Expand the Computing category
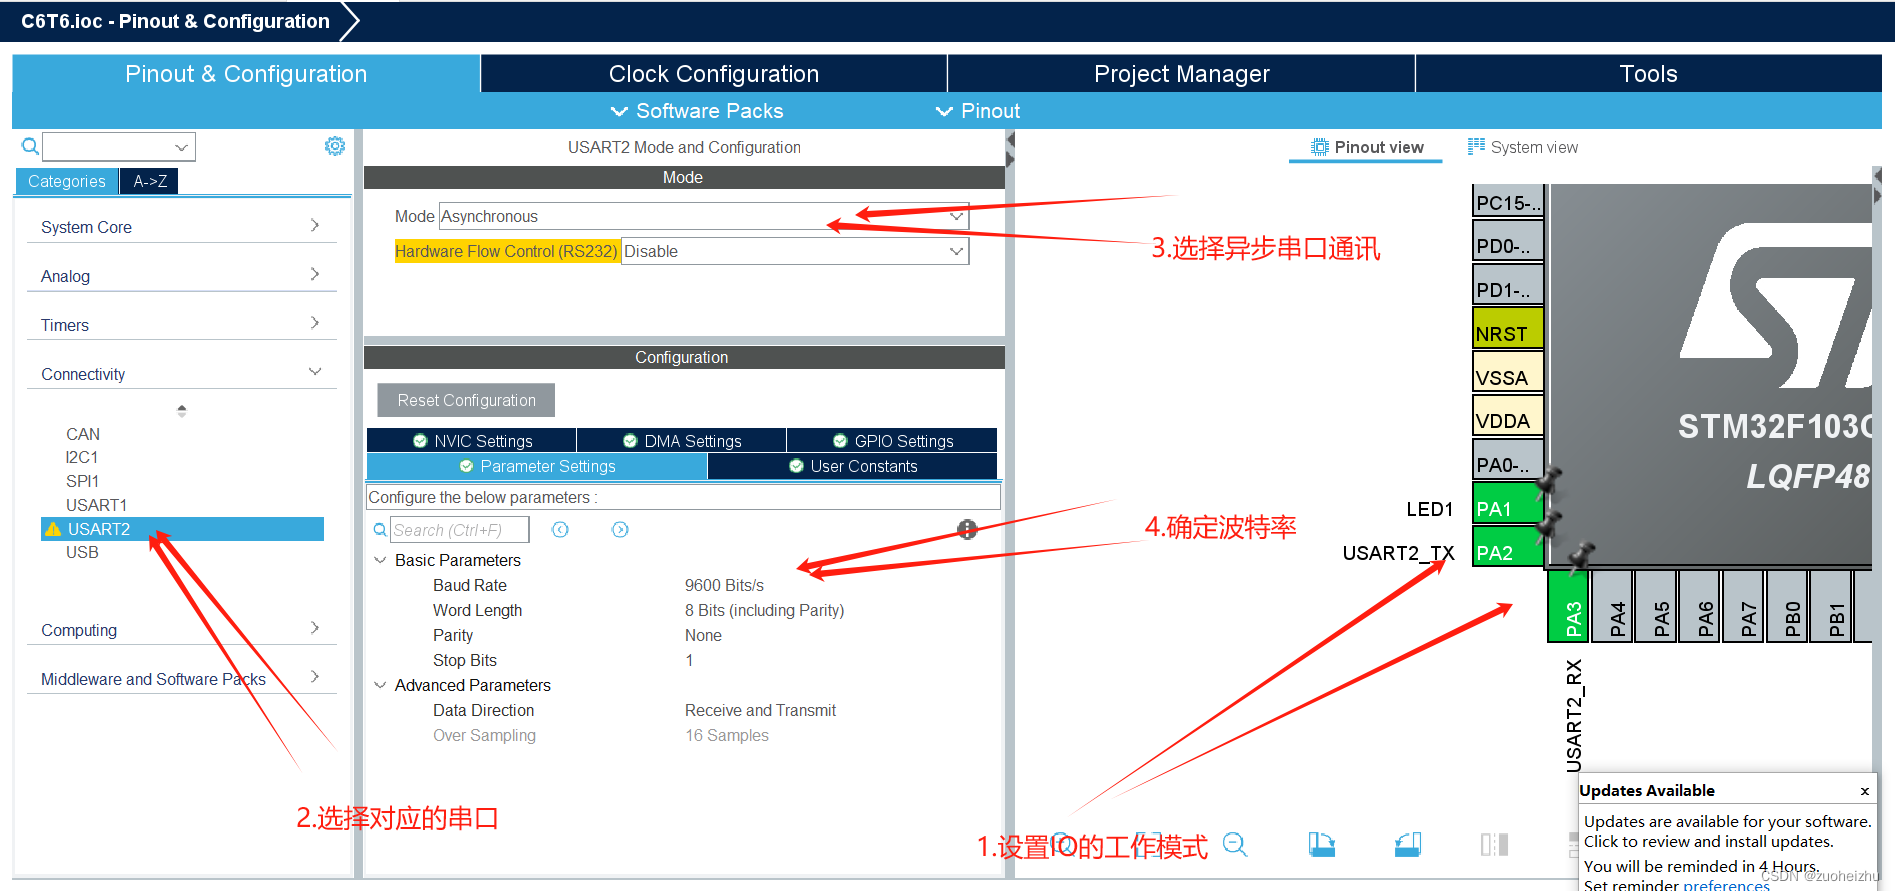 click(x=181, y=630)
